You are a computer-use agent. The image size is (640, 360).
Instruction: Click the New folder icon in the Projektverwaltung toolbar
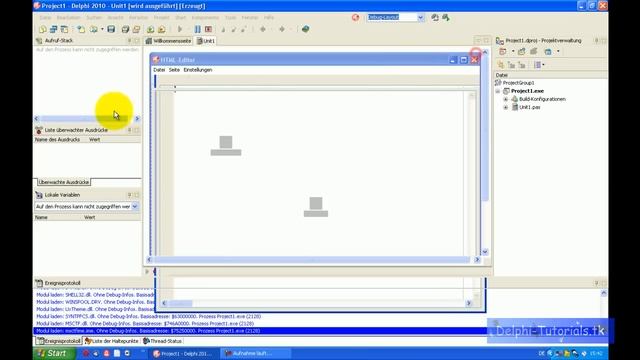click(x=522, y=52)
